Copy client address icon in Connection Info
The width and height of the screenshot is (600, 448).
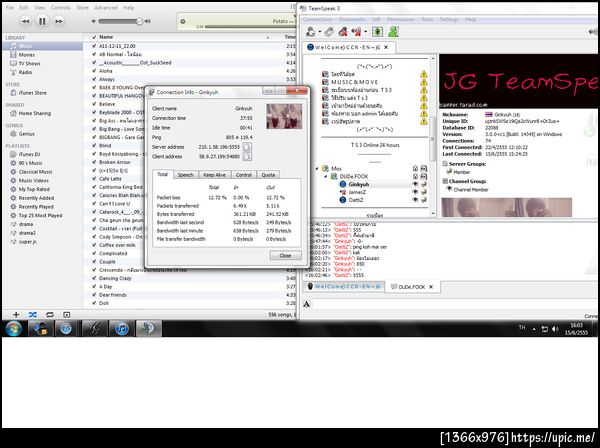pyautogui.click(x=247, y=156)
